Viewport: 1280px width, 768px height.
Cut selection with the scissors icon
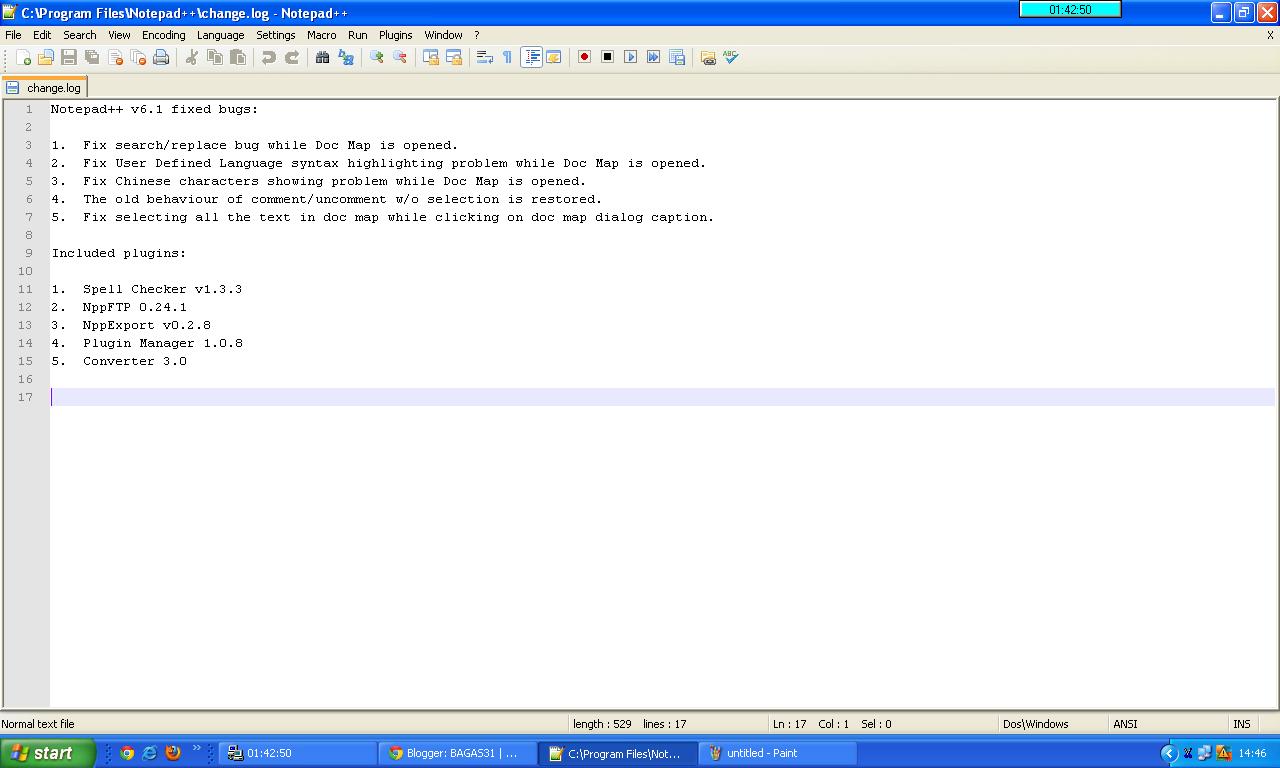[192, 57]
